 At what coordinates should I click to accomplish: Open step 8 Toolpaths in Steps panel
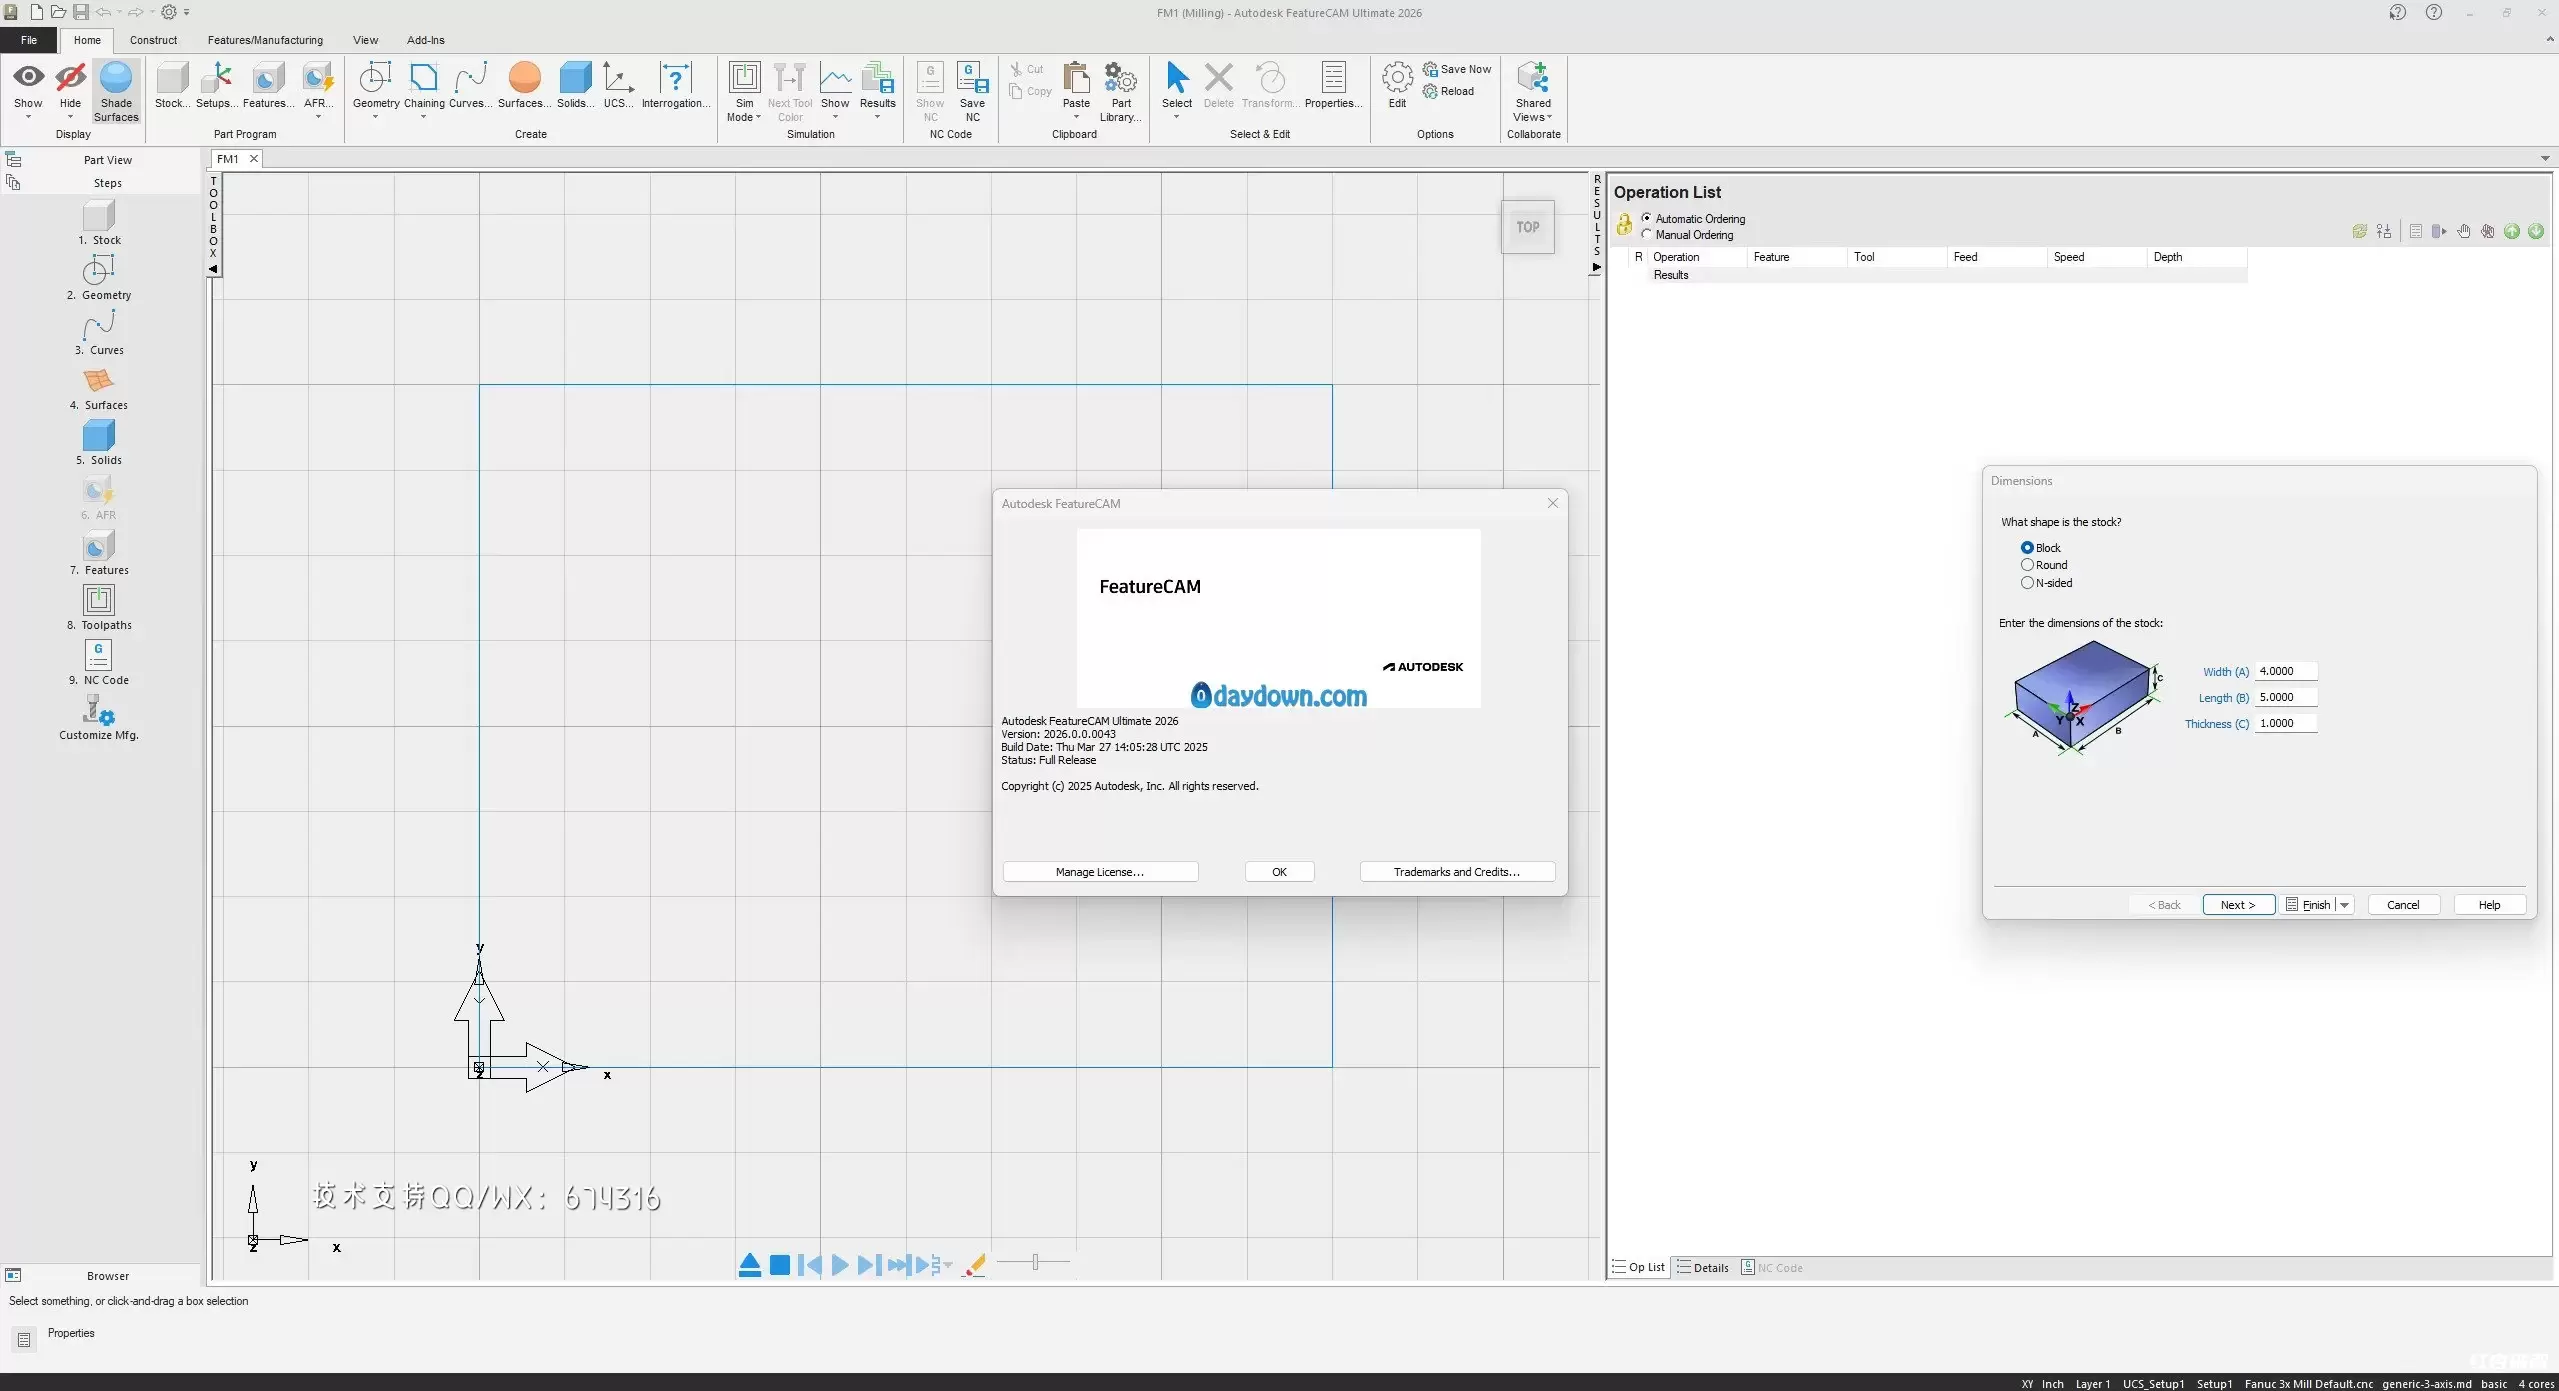tap(99, 608)
